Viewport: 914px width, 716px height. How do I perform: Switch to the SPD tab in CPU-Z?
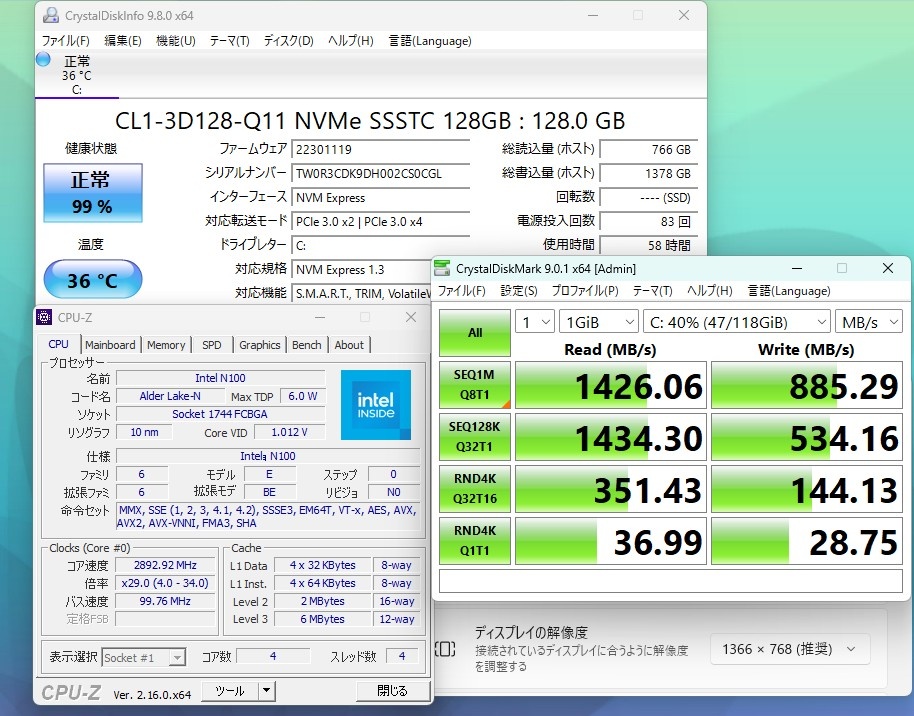(212, 345)
